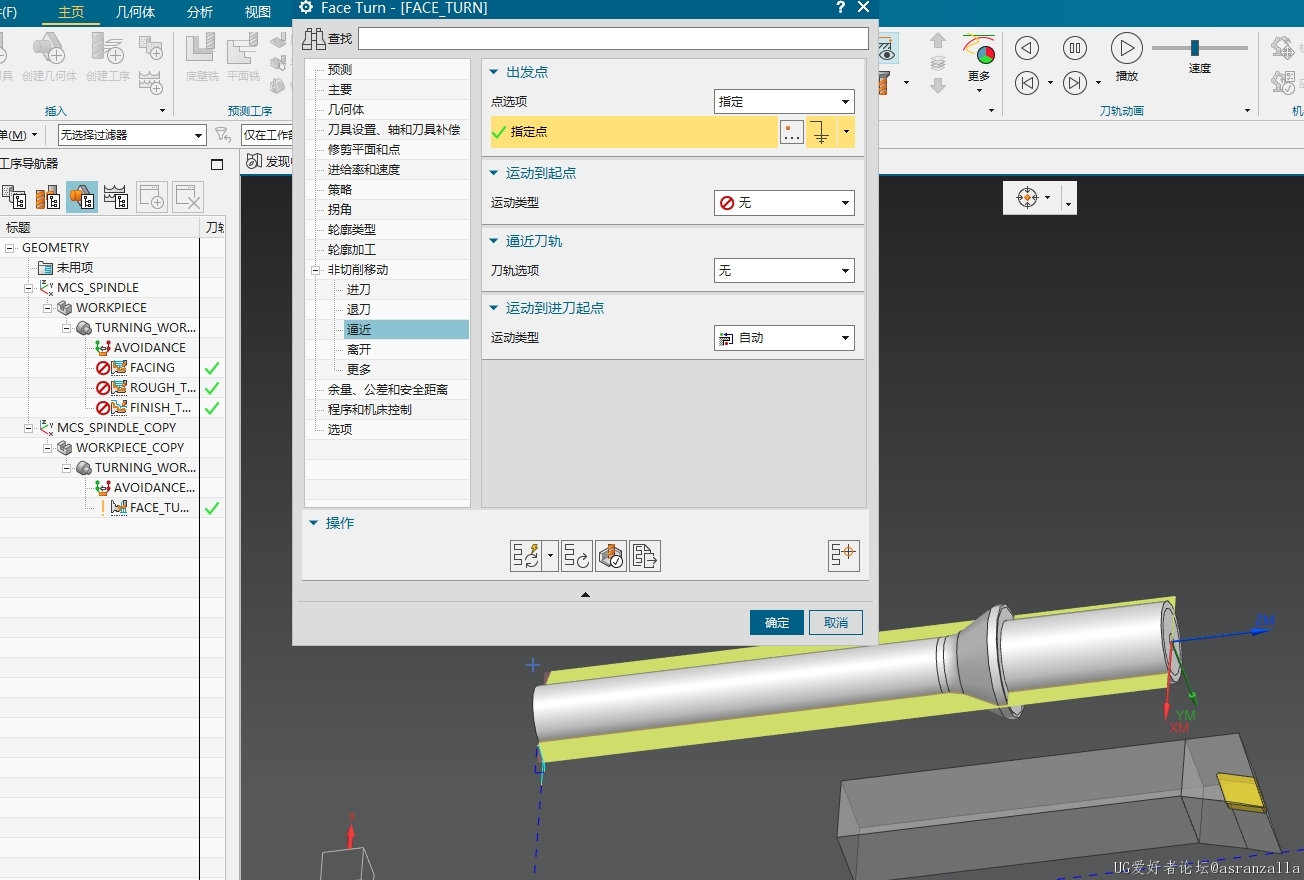
Task: Jump to the last tool path step
Action: [x=1075, y=83]
